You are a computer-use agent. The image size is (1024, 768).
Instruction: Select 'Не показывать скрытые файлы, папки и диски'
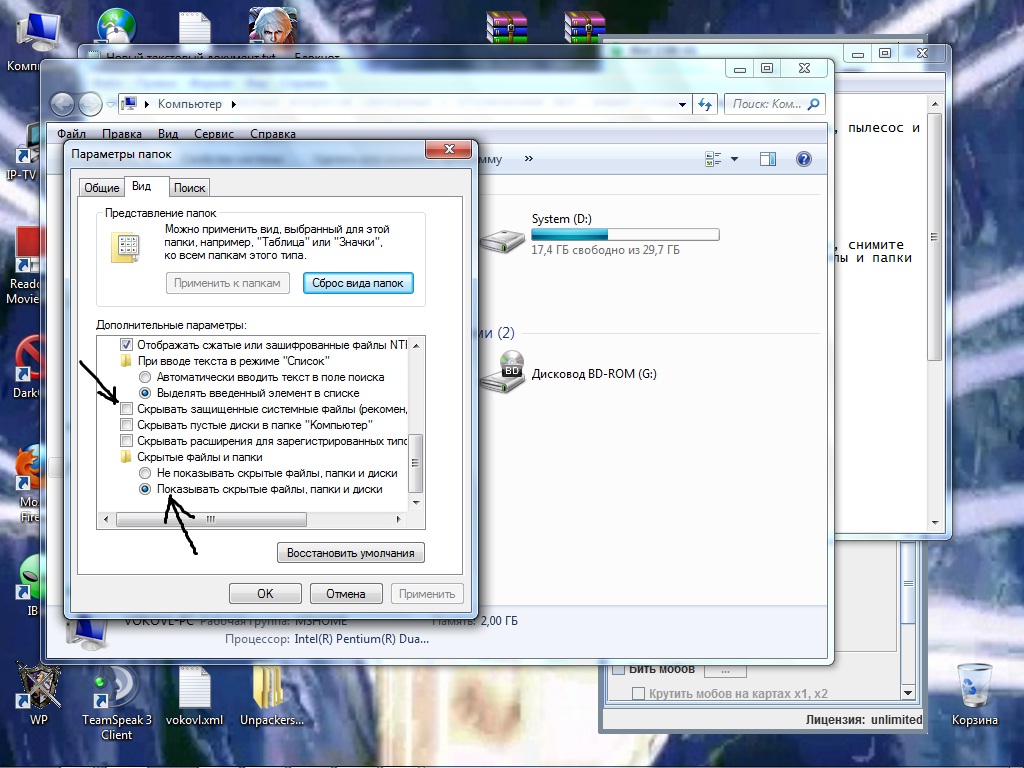145,473
